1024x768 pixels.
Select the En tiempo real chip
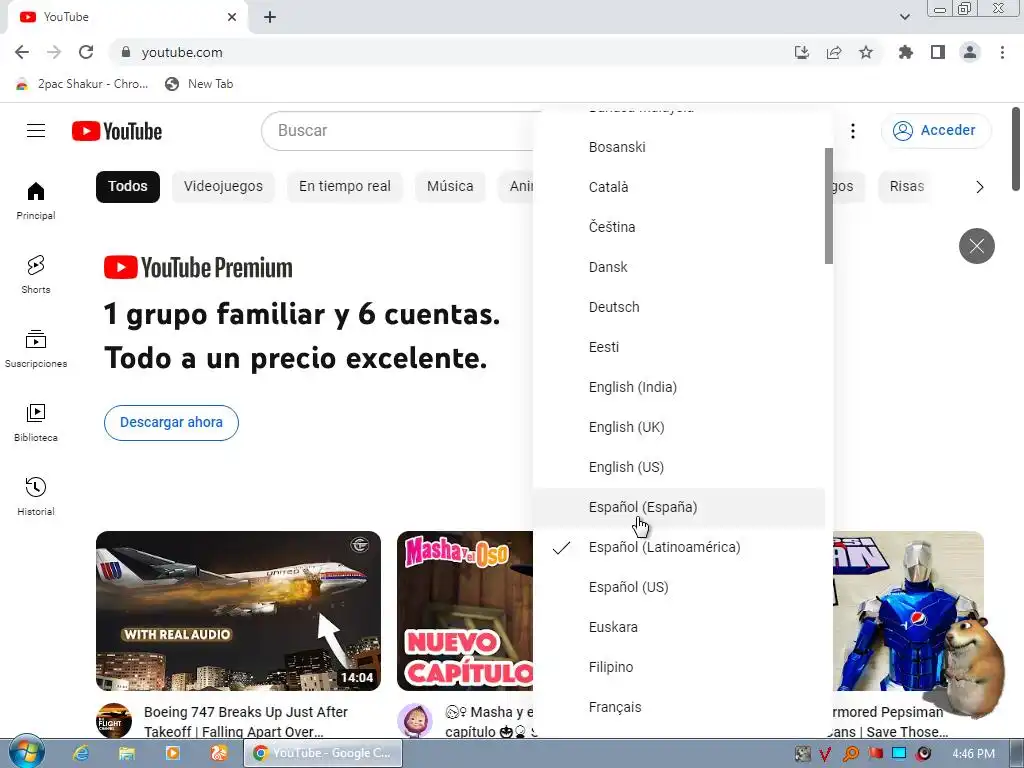click(345, 187)
